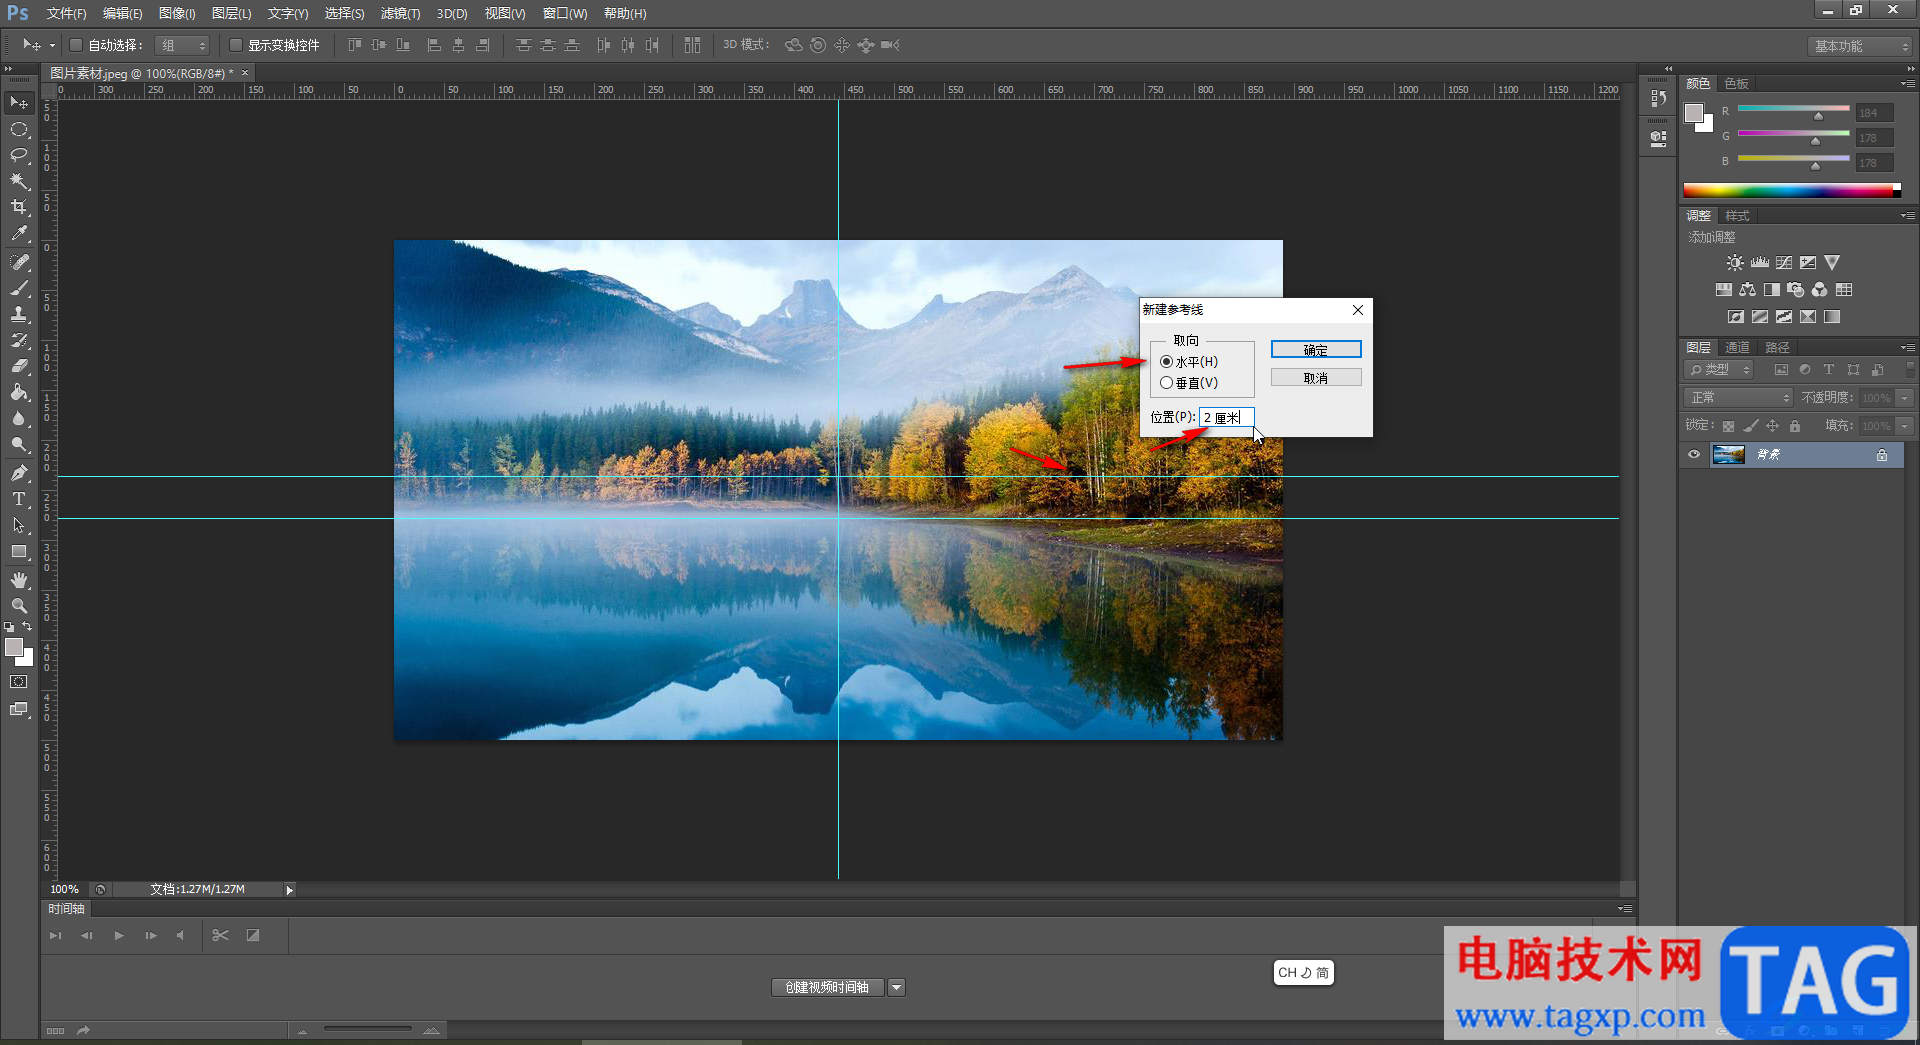Open the timeline panel menu
1920x1045 pixels.
[x=1625, y=908]
